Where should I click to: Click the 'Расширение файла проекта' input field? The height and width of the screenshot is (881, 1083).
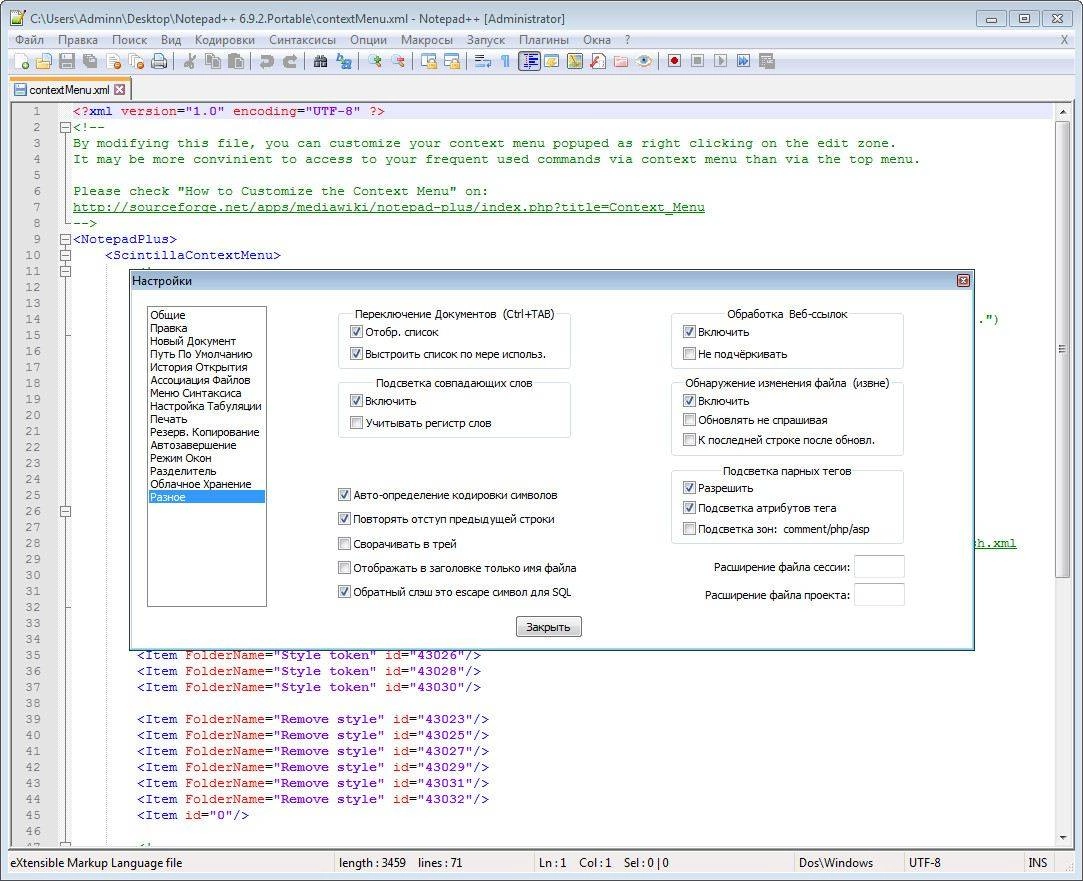[879, 594]
